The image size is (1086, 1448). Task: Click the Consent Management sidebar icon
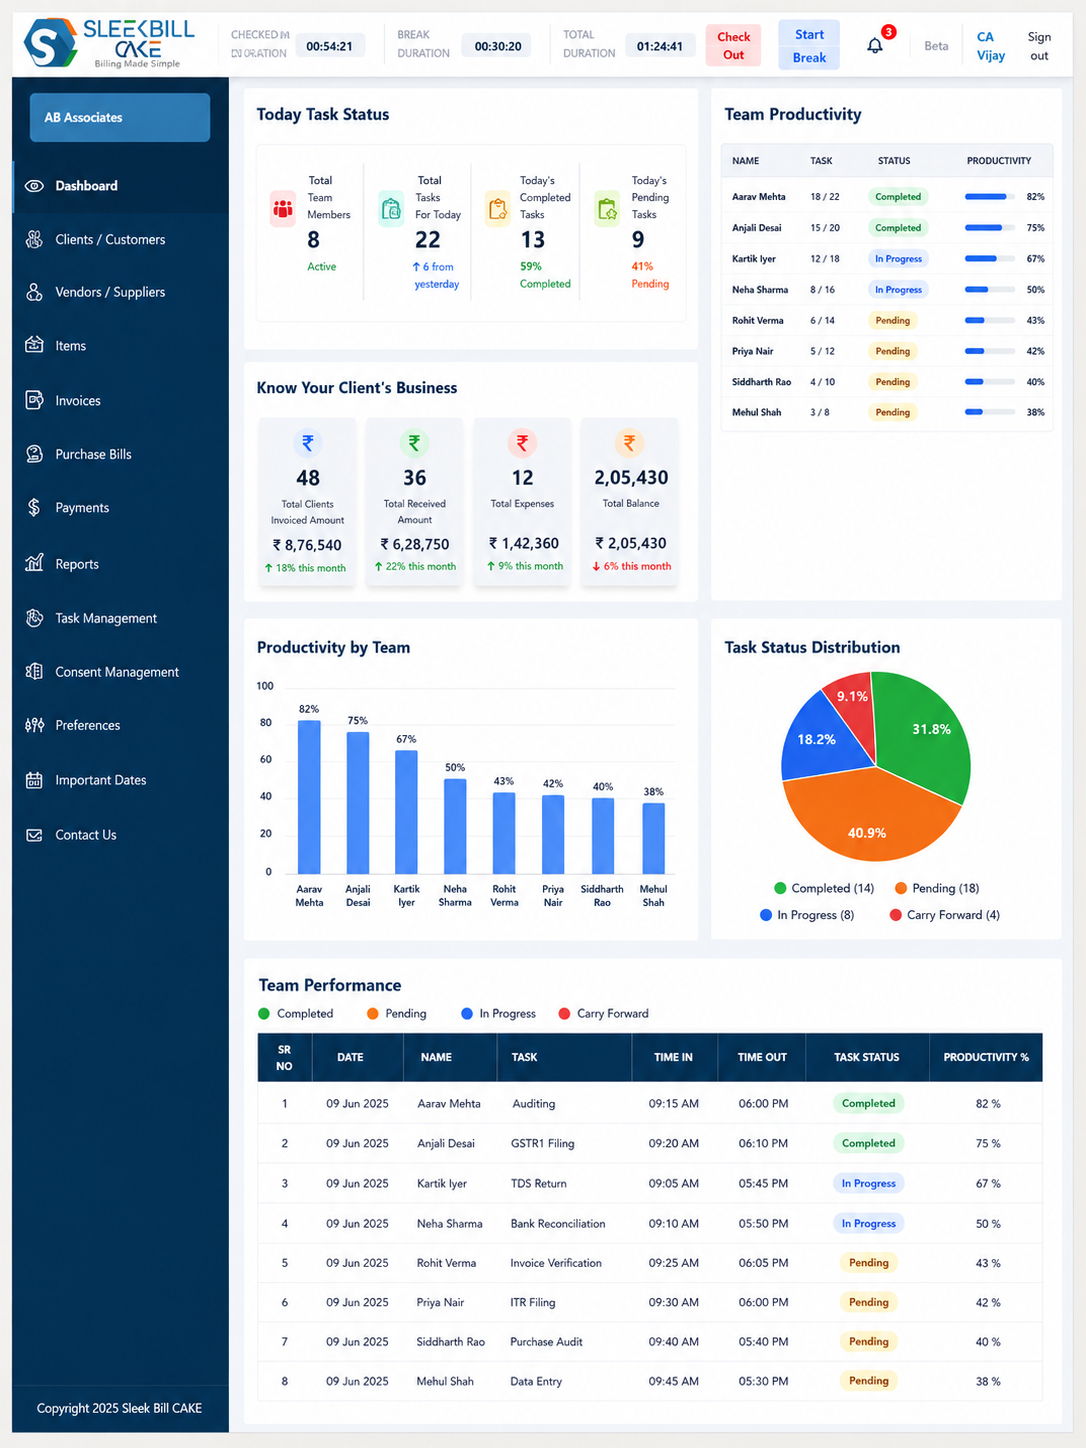coord(34,672)
